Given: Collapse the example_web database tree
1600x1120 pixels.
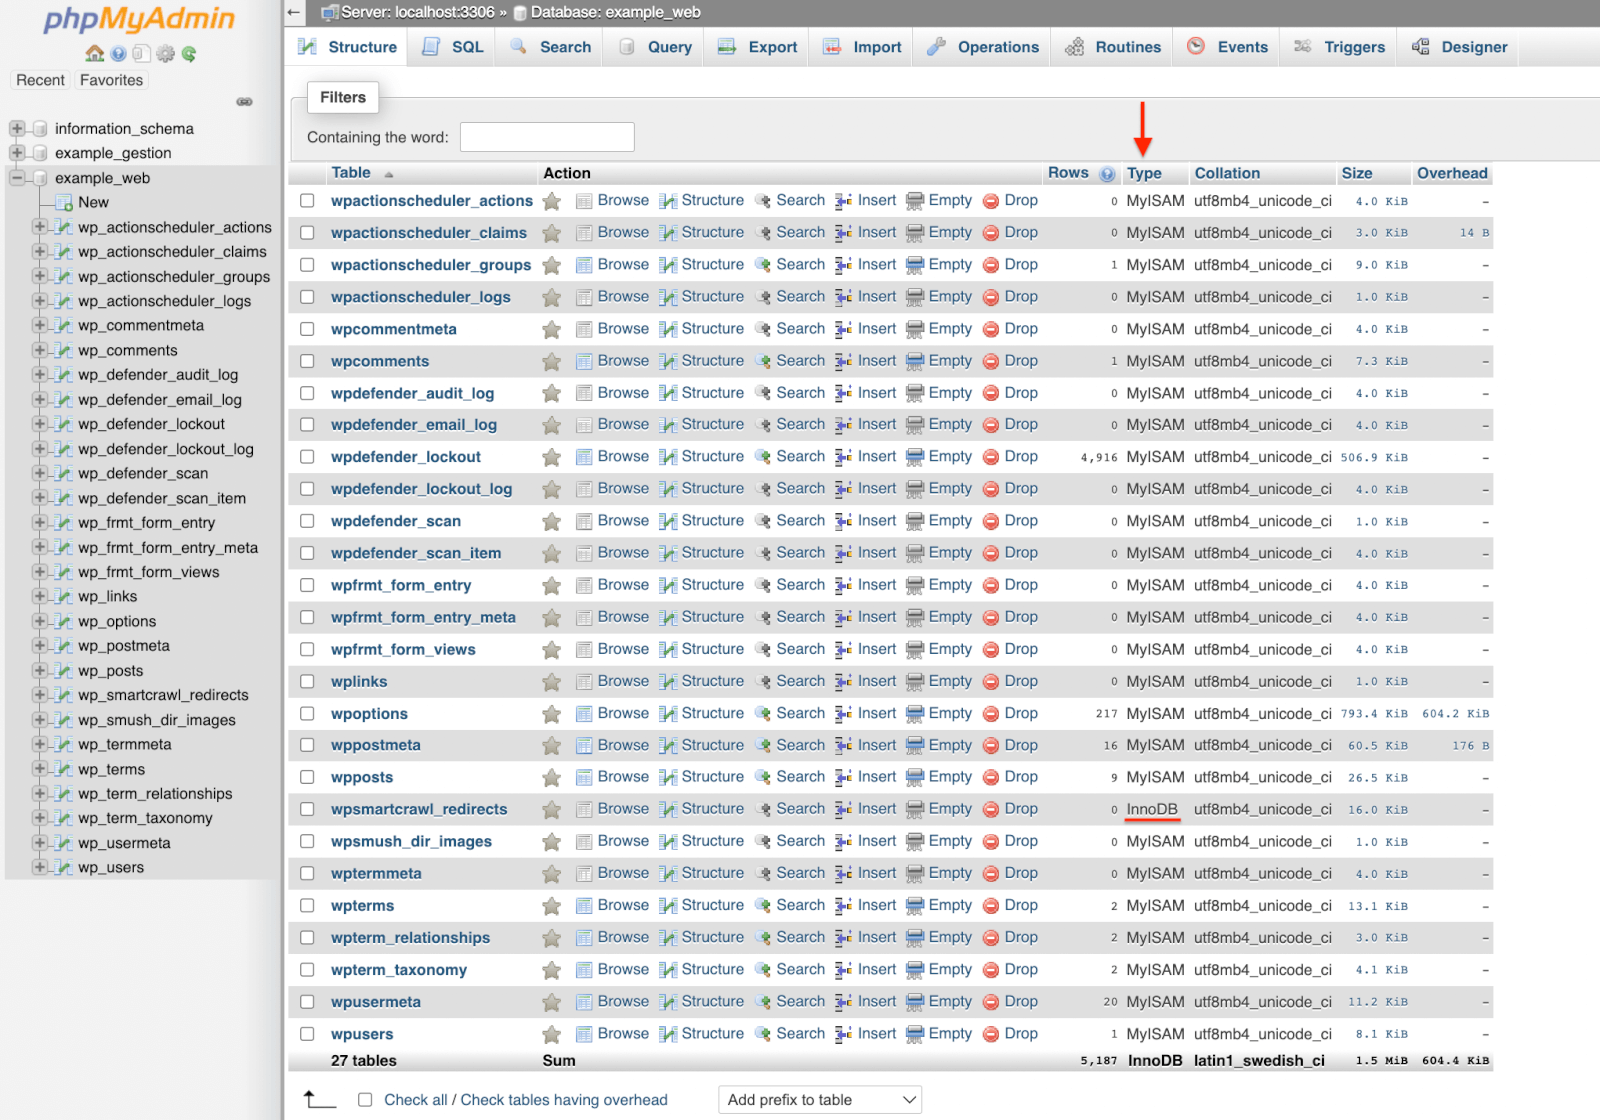Looking at the screenshot, I should pos(16,177).
